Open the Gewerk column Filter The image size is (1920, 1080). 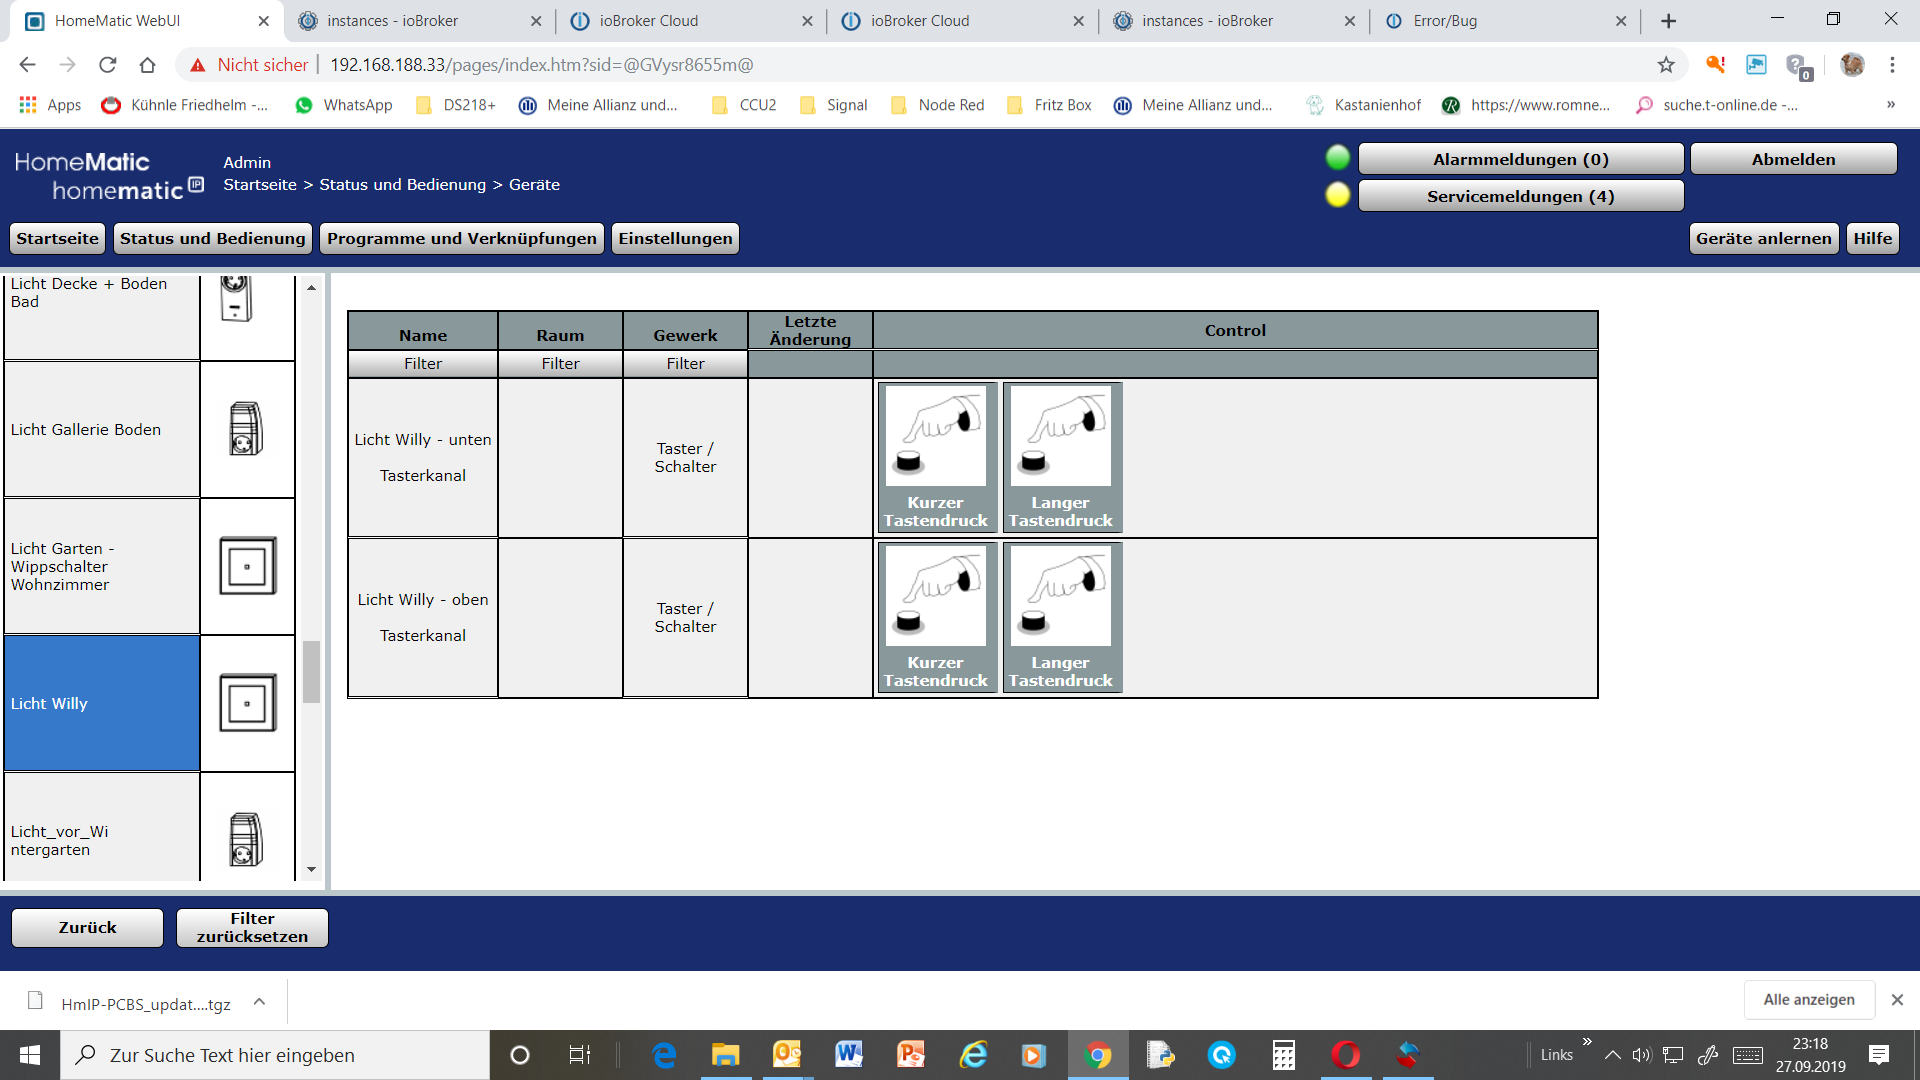coord(685,364)
